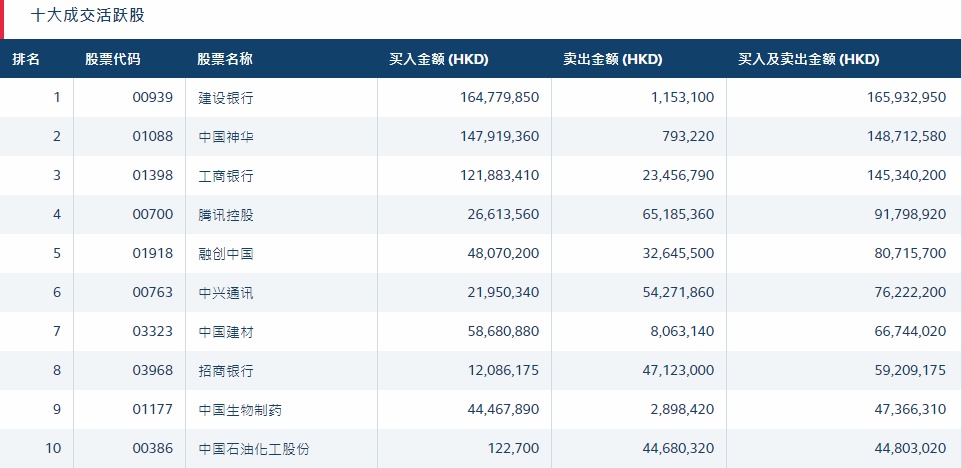Select stock name 建设银行

226,98
